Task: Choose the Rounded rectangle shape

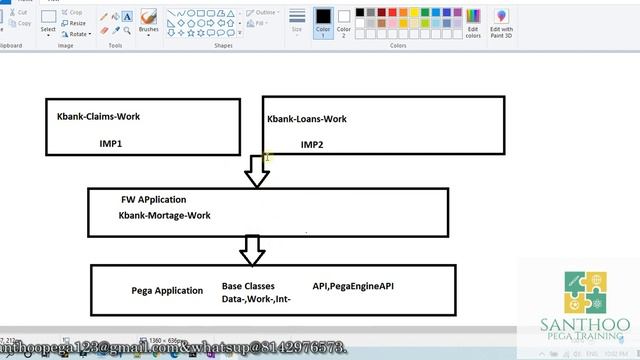Action: coord(211,14)
